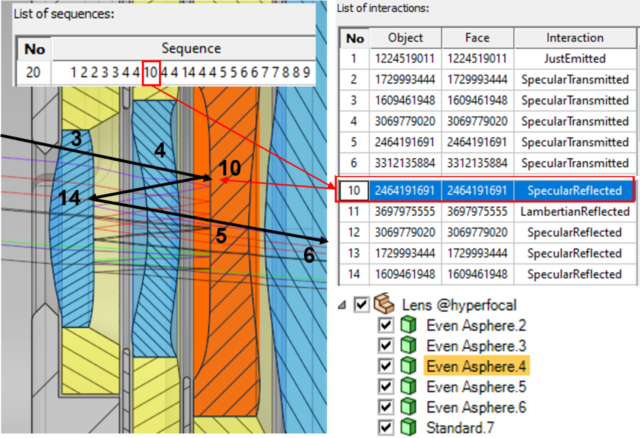Toggle the Standard.7 visibility checkbox
The height and width of the screenshot is (438, 640).
(x=387, y=428)
